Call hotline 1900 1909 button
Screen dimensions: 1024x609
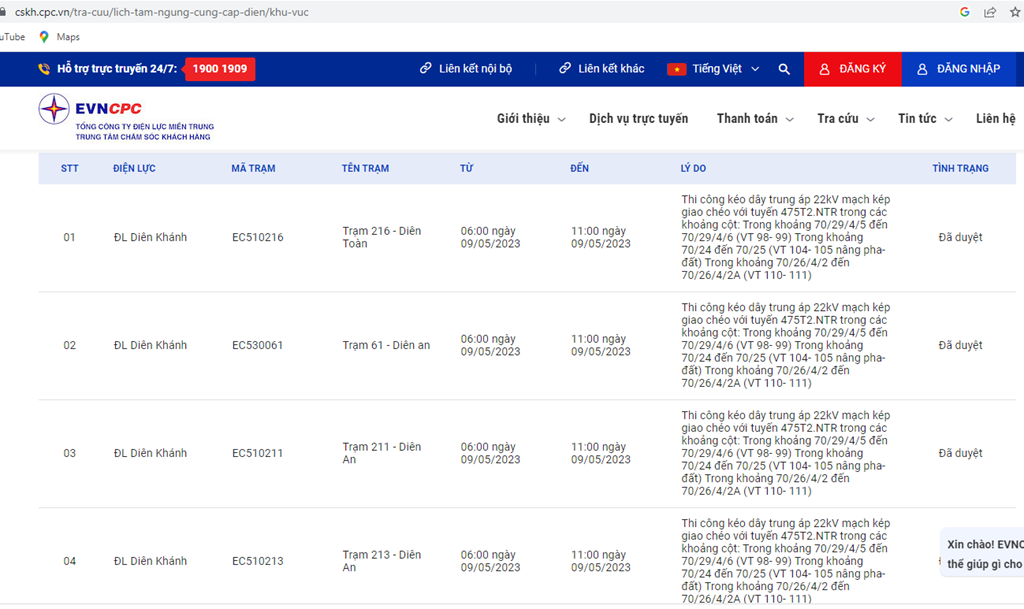(x=220, y=69)
